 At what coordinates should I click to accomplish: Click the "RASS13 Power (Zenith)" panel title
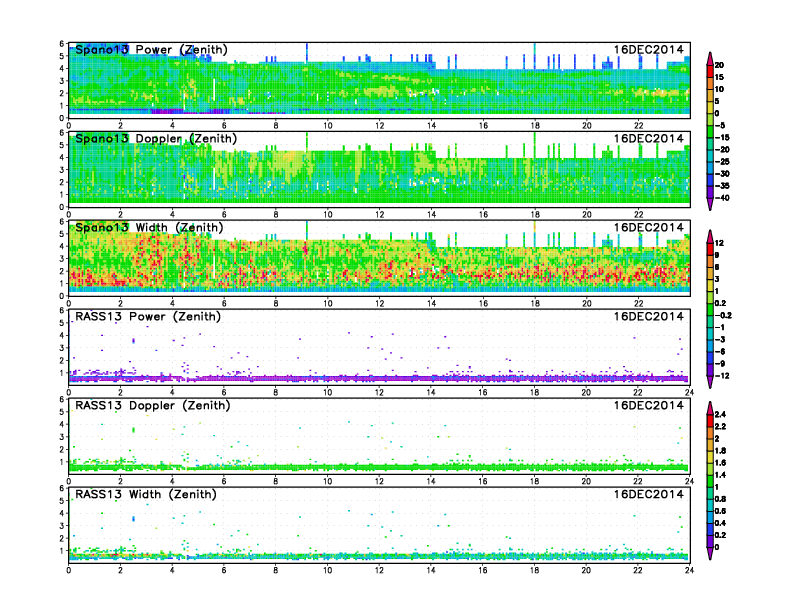148,317
